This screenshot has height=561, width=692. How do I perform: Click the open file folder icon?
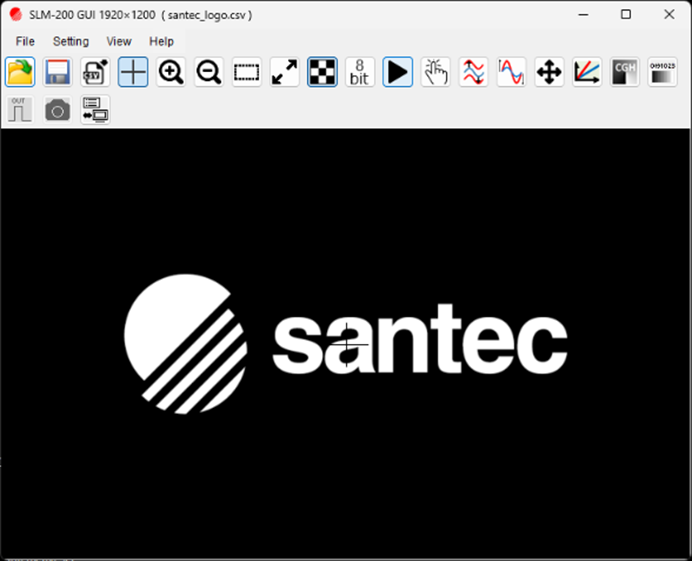point(20,72)
